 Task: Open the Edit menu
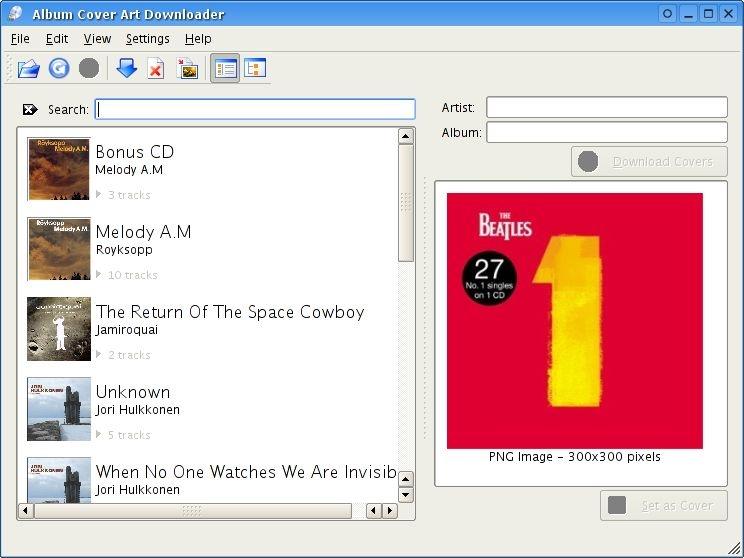click(x=57, y=39)
